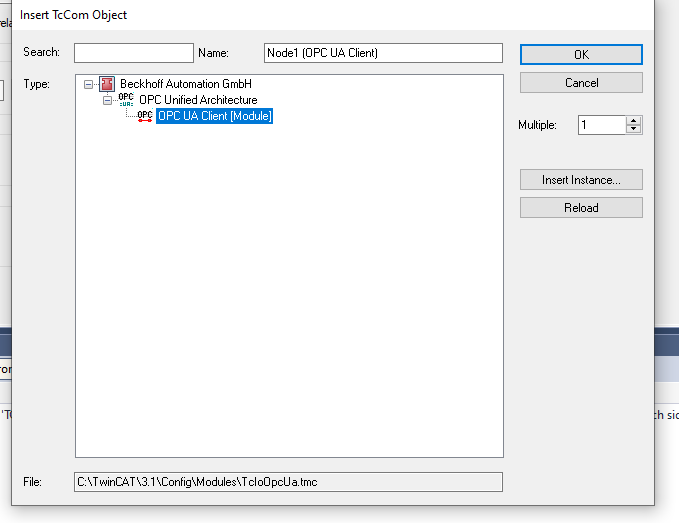The height and width of the screenshot is (523, 679).
Task: Open the Insert Instance... dialog
Action: click(x=581, y=180)
